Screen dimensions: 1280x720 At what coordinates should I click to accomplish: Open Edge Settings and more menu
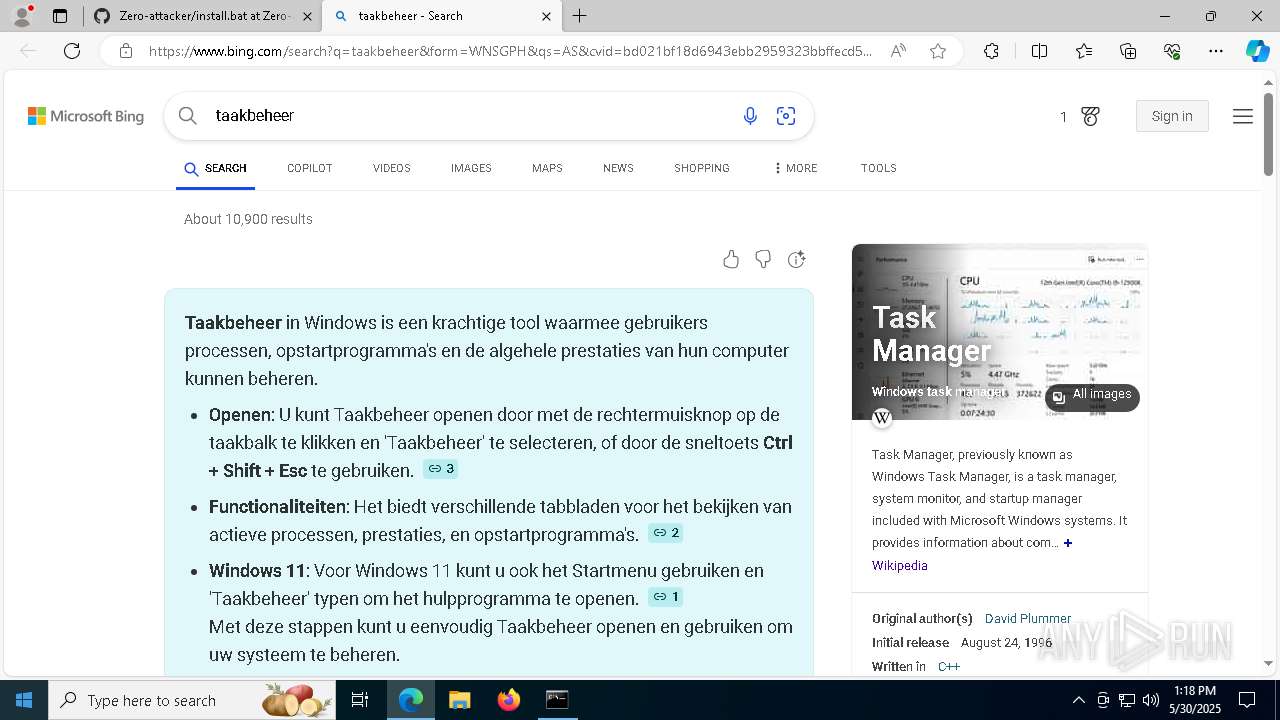(x=1216, y=51)
